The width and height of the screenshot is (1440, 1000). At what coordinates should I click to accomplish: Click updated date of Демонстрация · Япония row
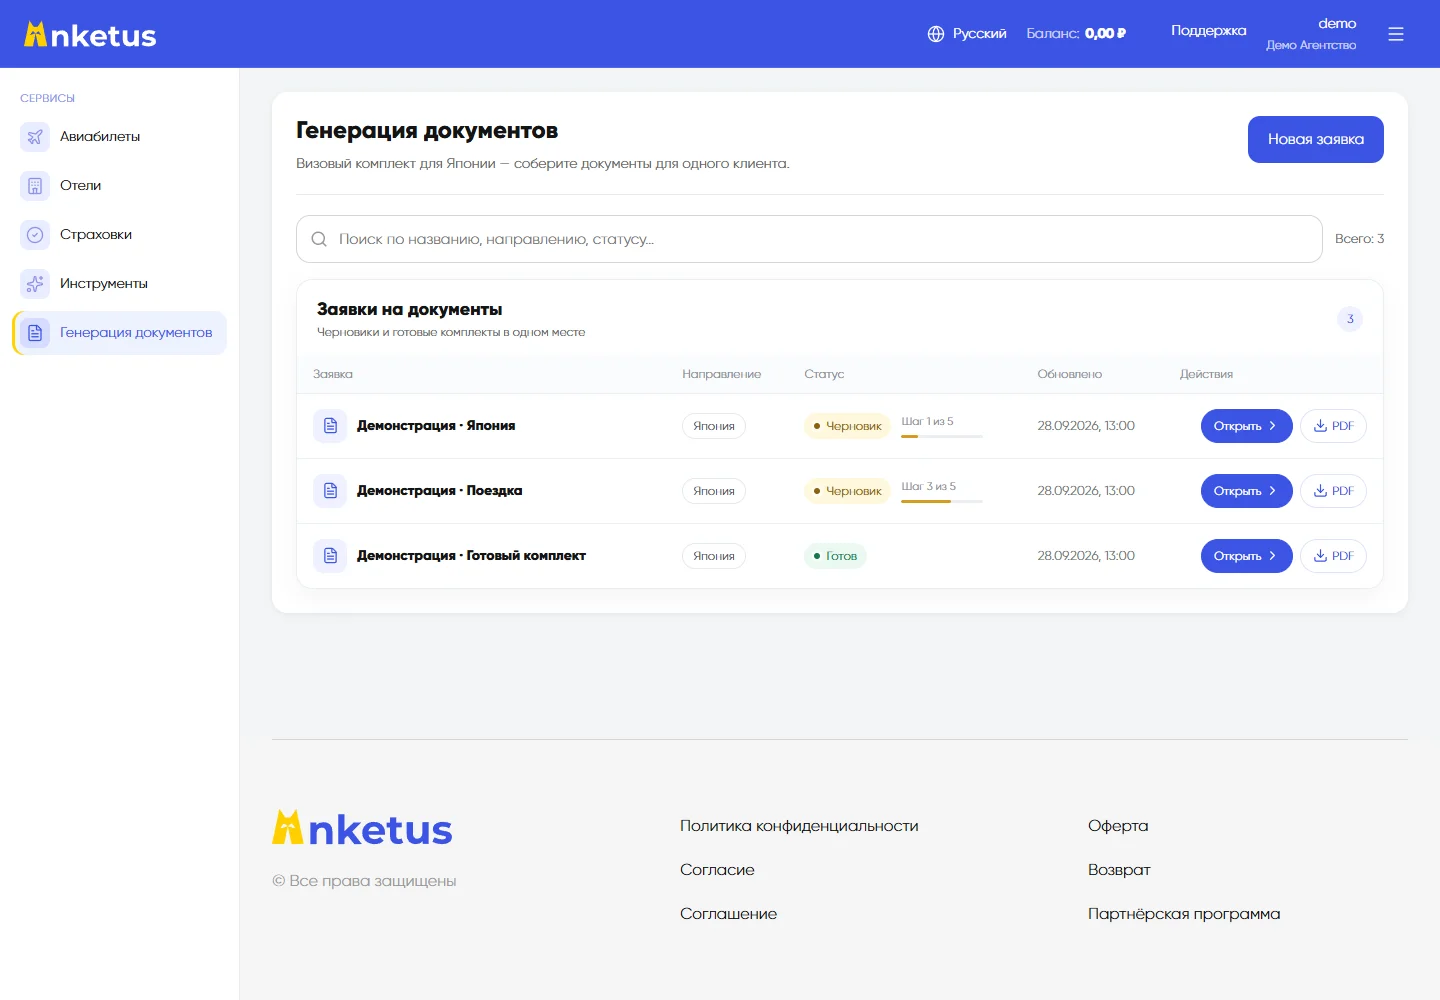pos(1086,426)
